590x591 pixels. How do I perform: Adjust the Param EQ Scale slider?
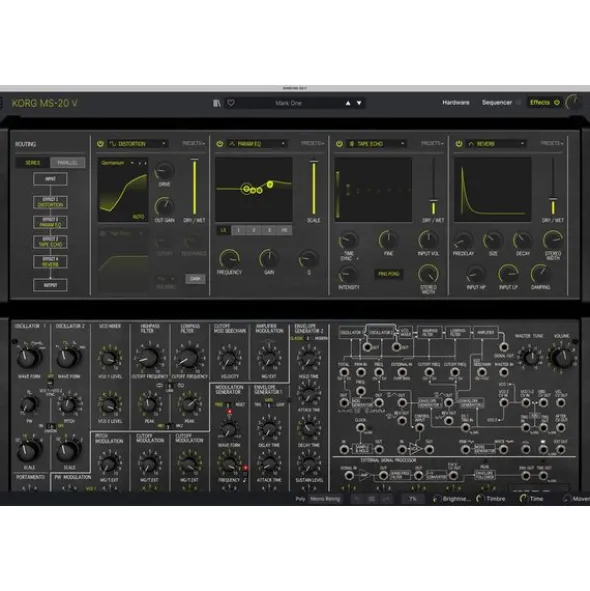pos(314,187)
